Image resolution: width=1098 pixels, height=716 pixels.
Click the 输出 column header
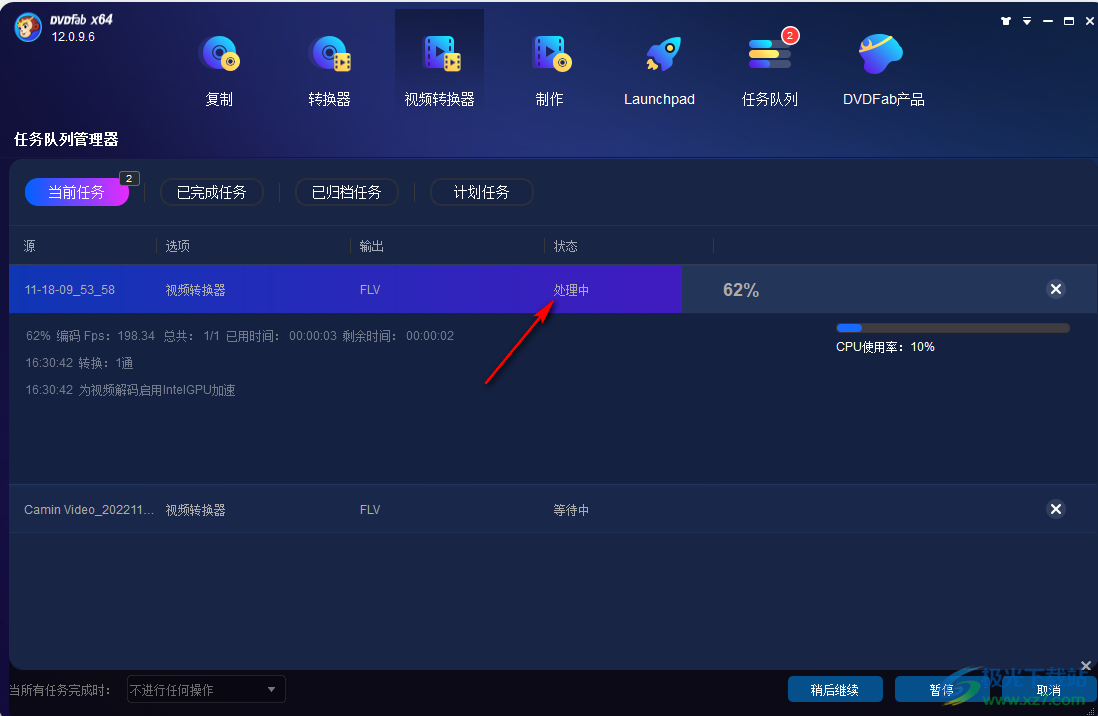(372, 246)
